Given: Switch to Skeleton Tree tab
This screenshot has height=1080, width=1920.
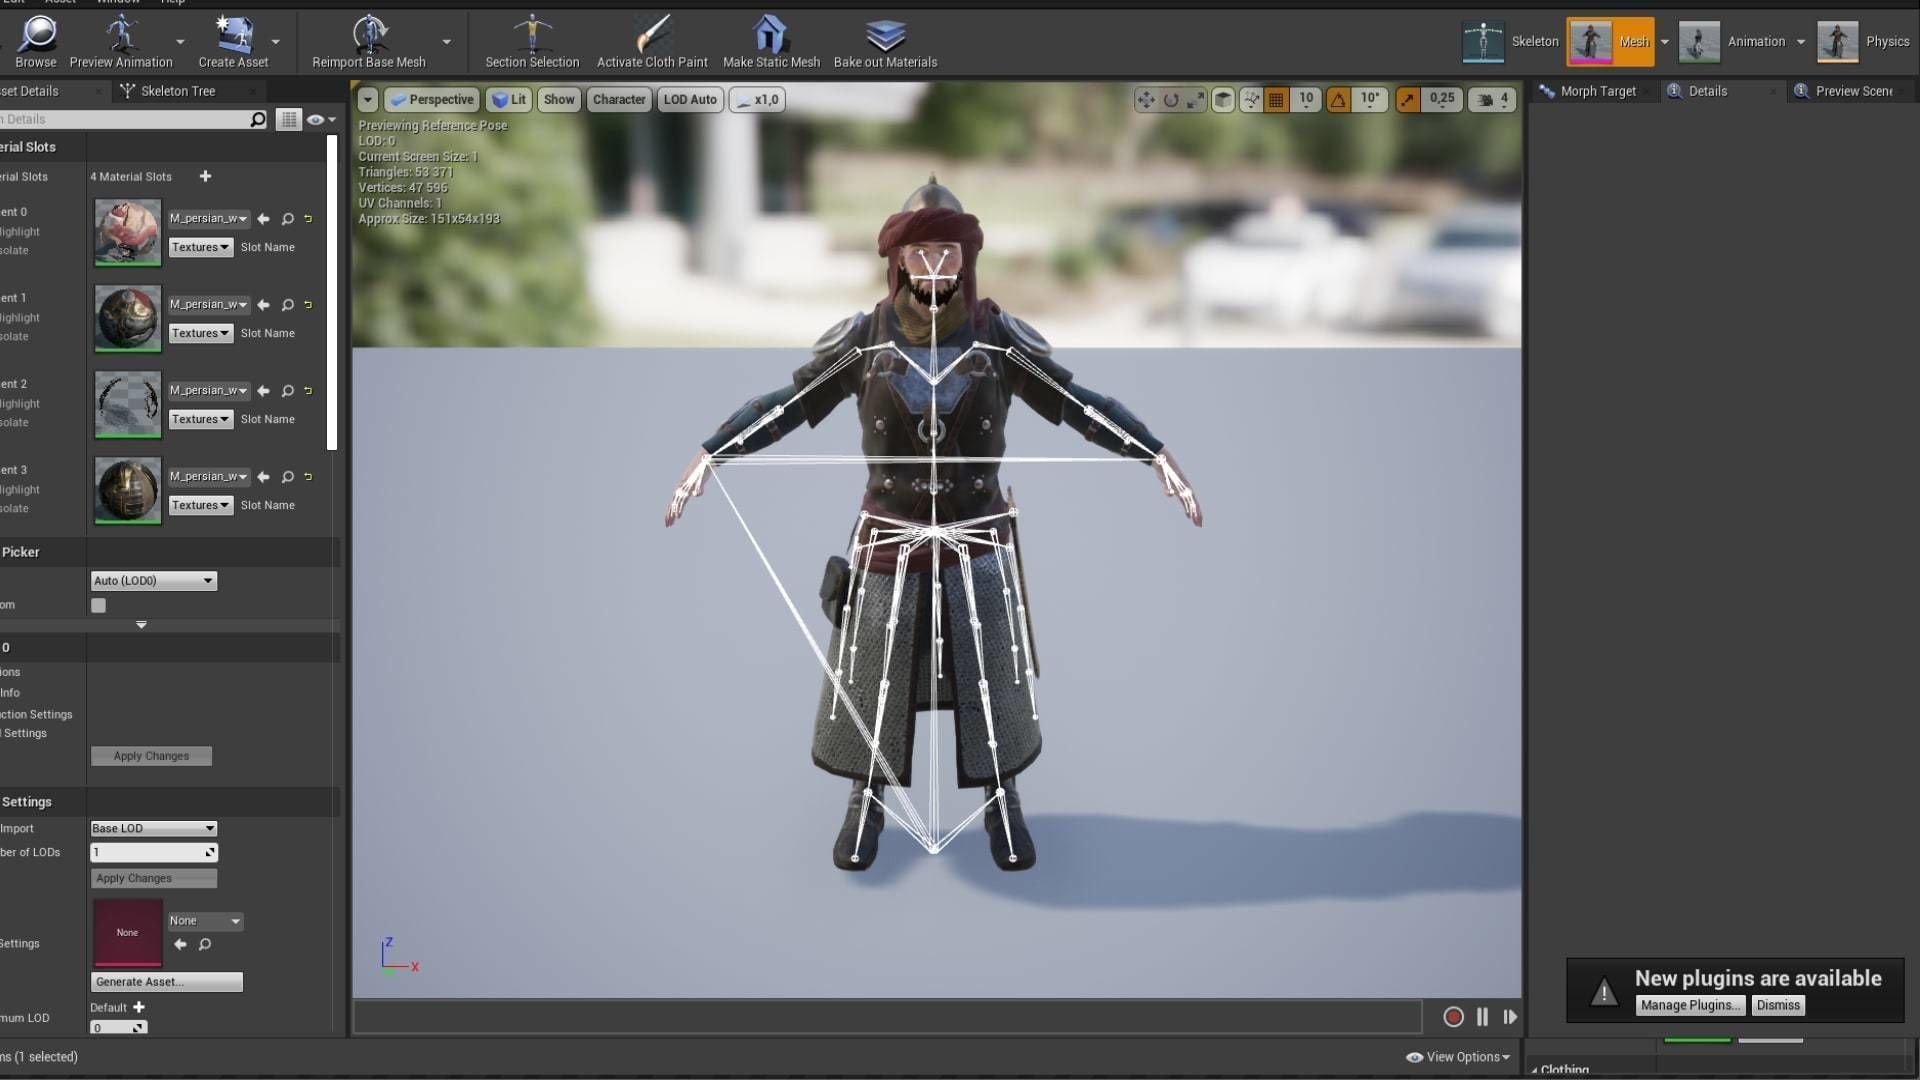Looking at the screenshot, I should click(177, 91).
